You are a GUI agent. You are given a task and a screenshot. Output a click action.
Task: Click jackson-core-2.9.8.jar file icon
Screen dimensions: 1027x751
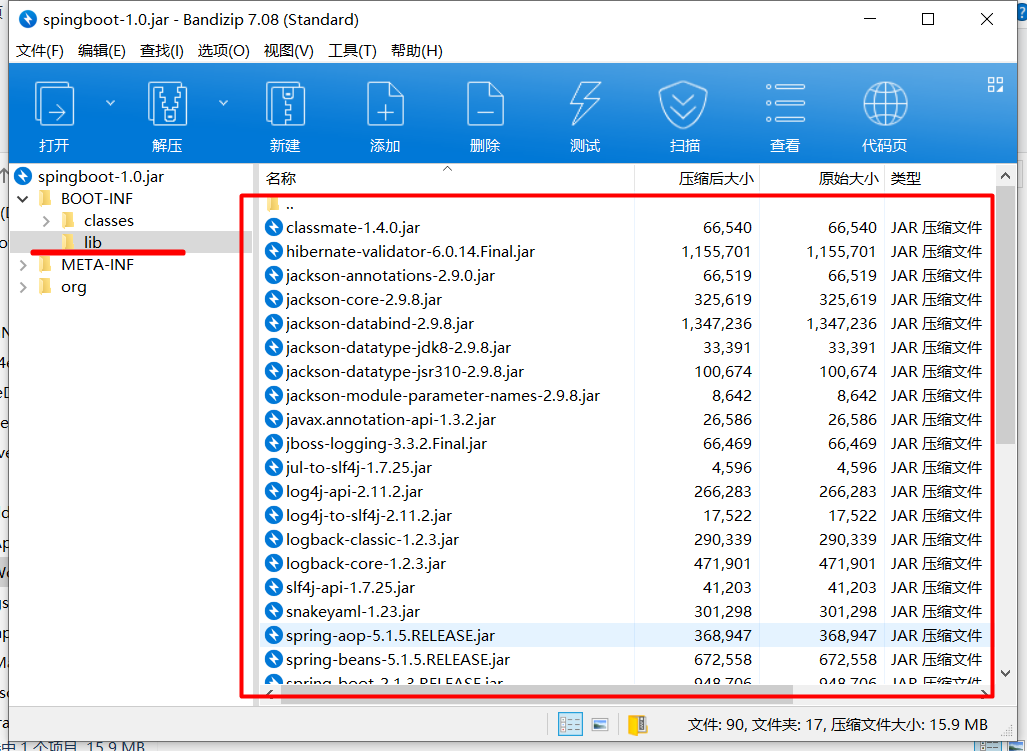[x=273, y=299]
